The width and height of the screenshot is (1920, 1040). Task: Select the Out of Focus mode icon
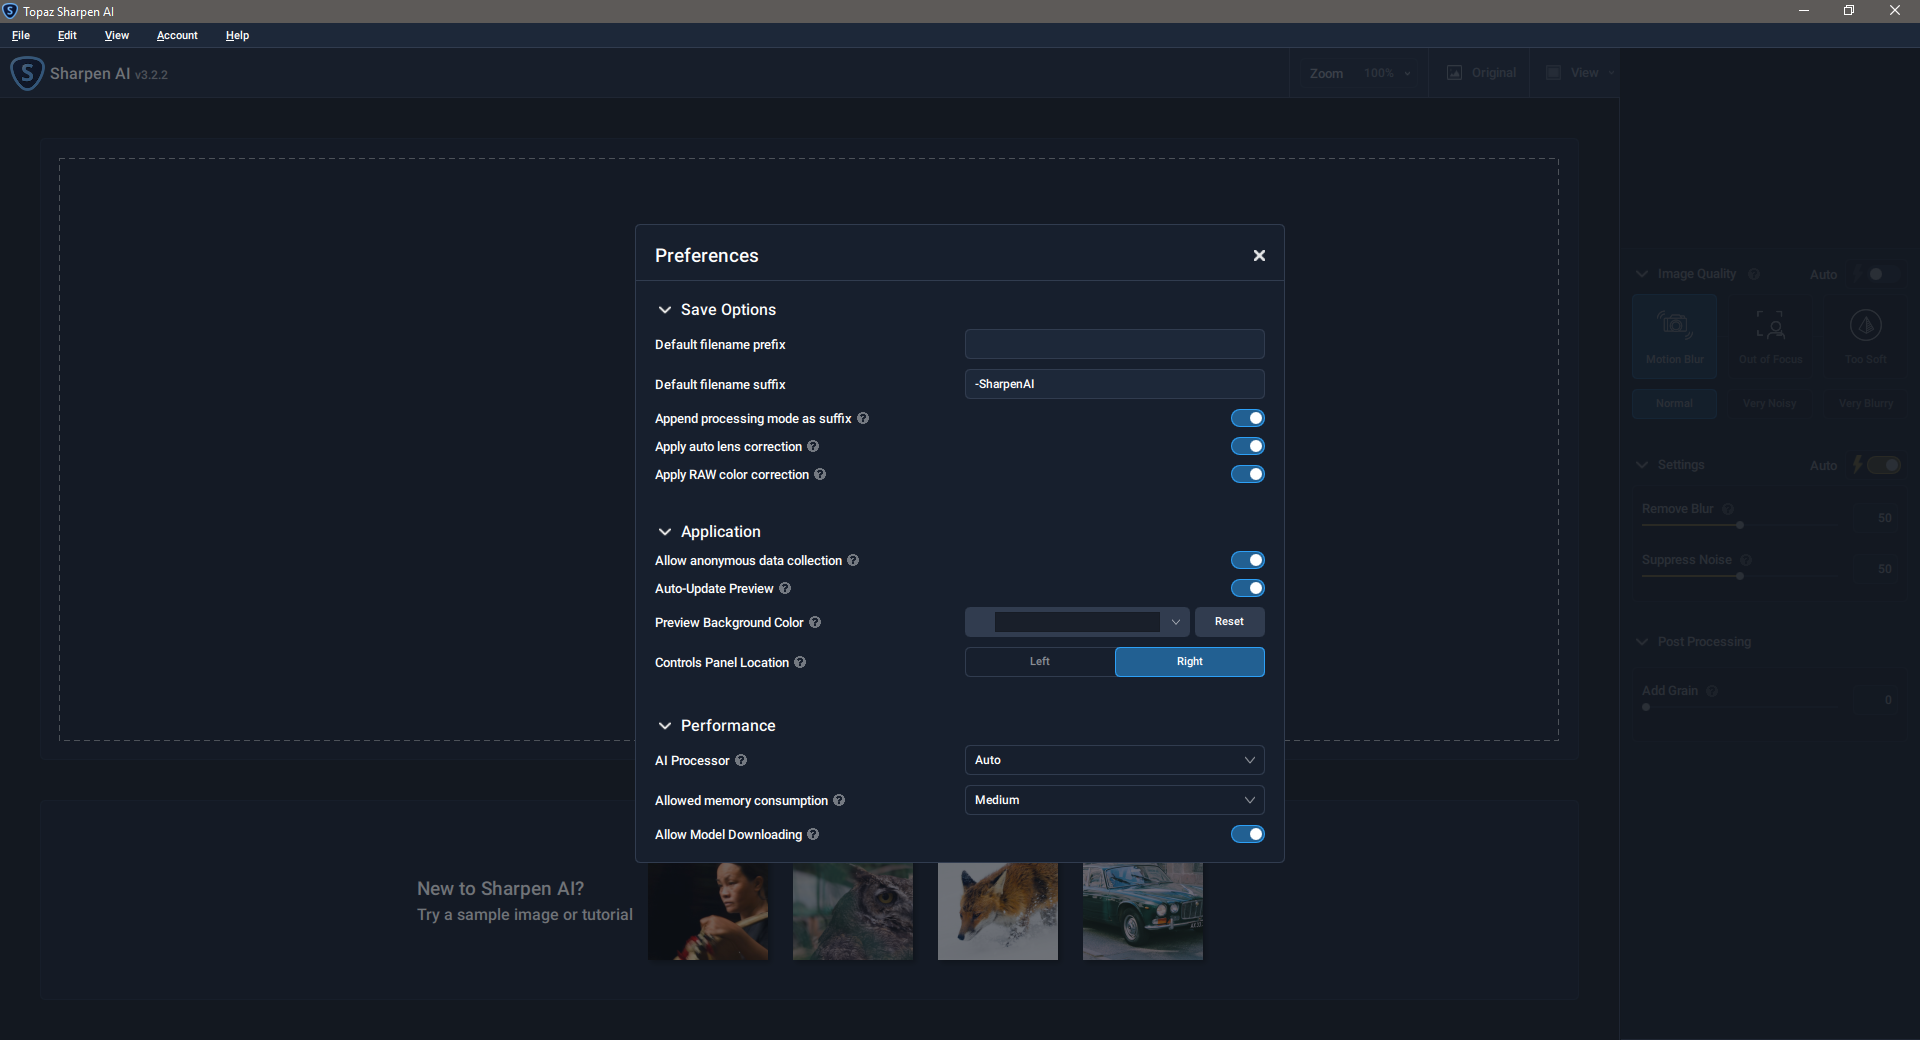[x=1771, y=336]
